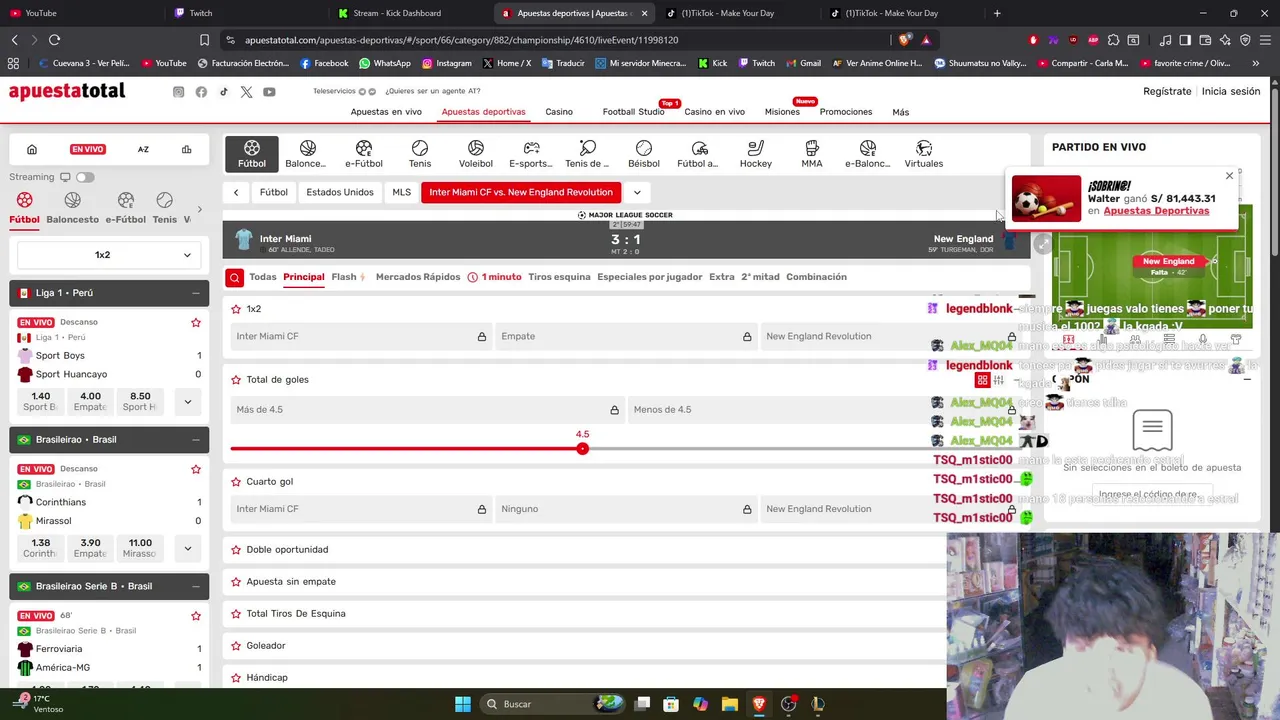Close the Walter winner notification popup
Viewport: 1280px width, 720px height.
coord(1229,176)
